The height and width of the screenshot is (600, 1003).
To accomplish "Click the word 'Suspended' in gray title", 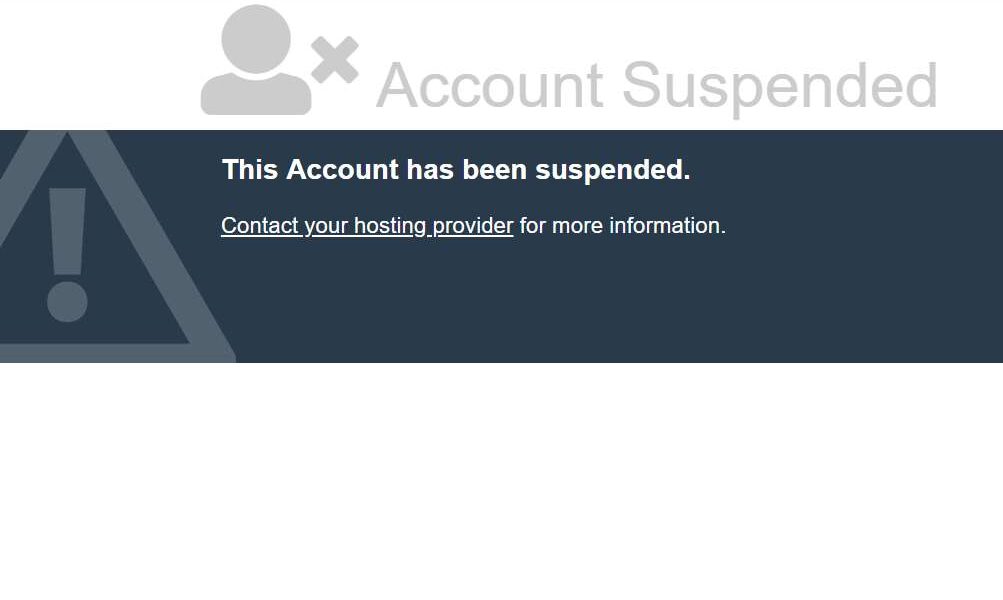I will point(780,86).
